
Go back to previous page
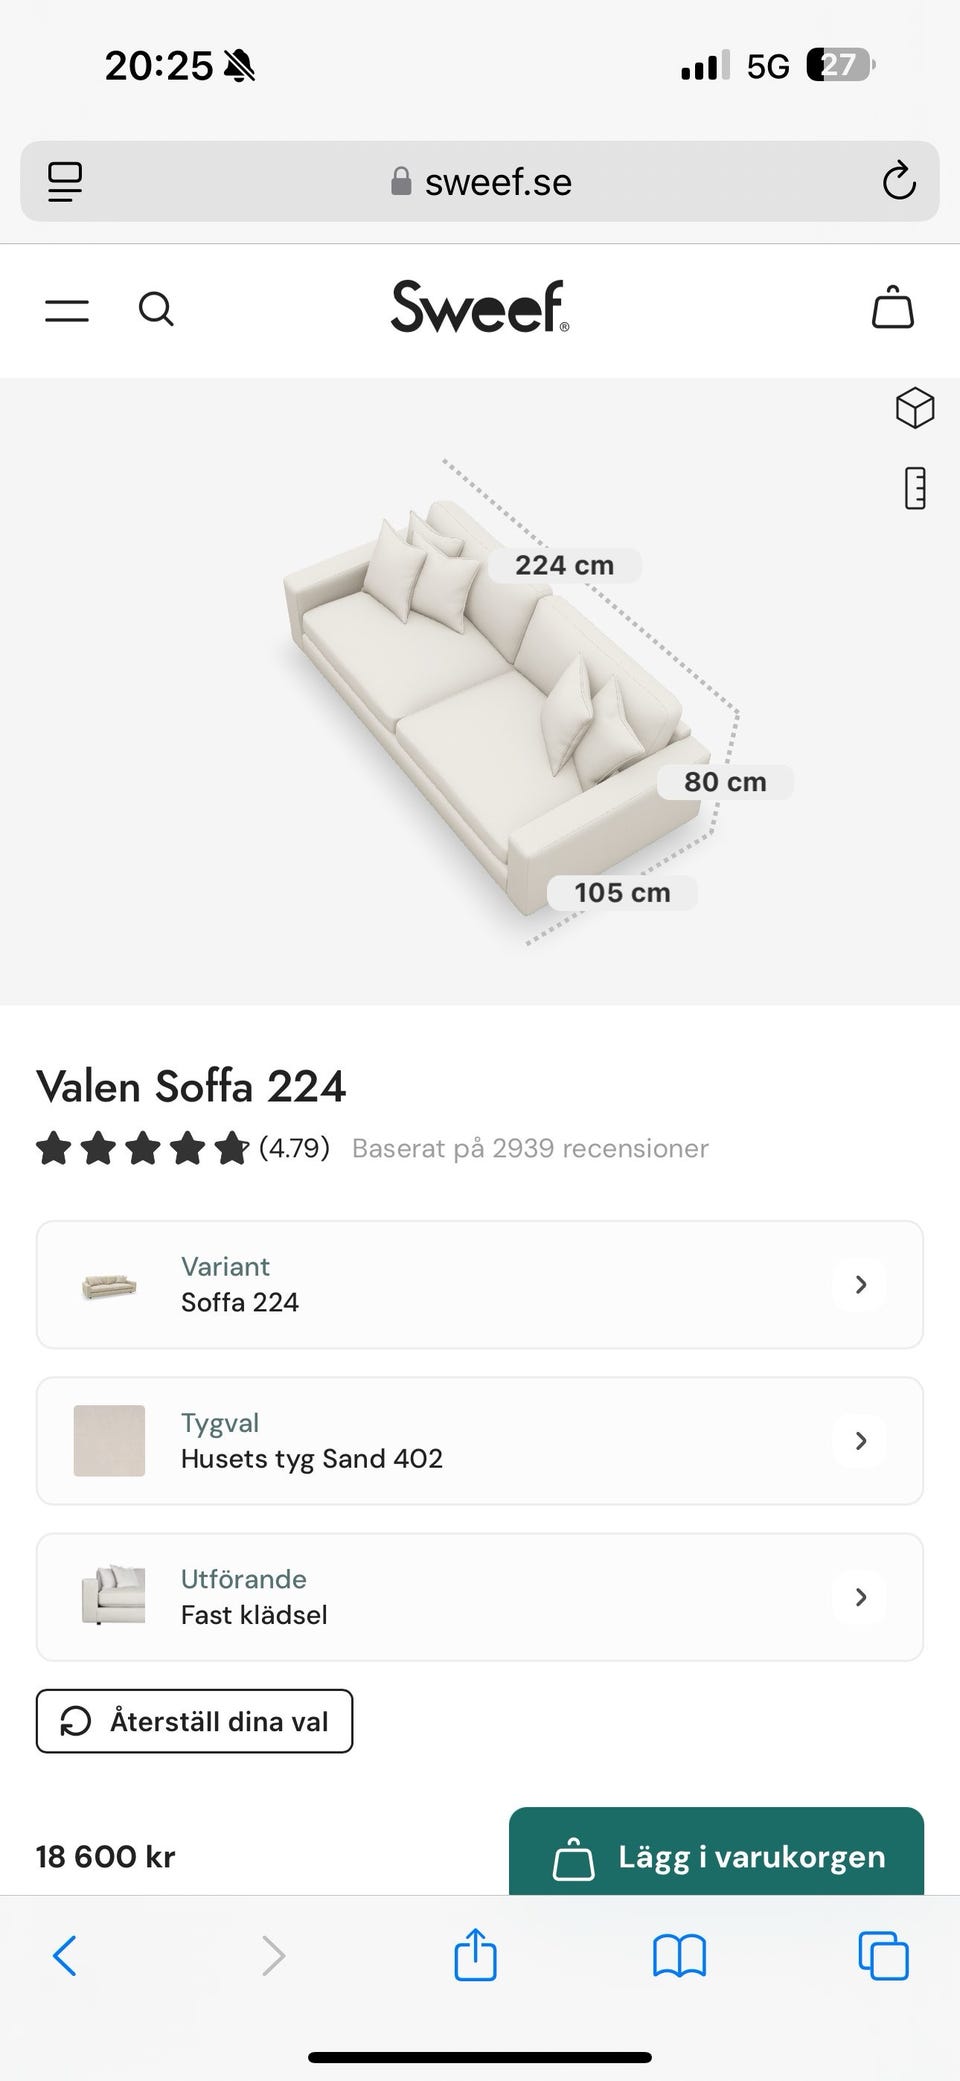click(65, 1955)
